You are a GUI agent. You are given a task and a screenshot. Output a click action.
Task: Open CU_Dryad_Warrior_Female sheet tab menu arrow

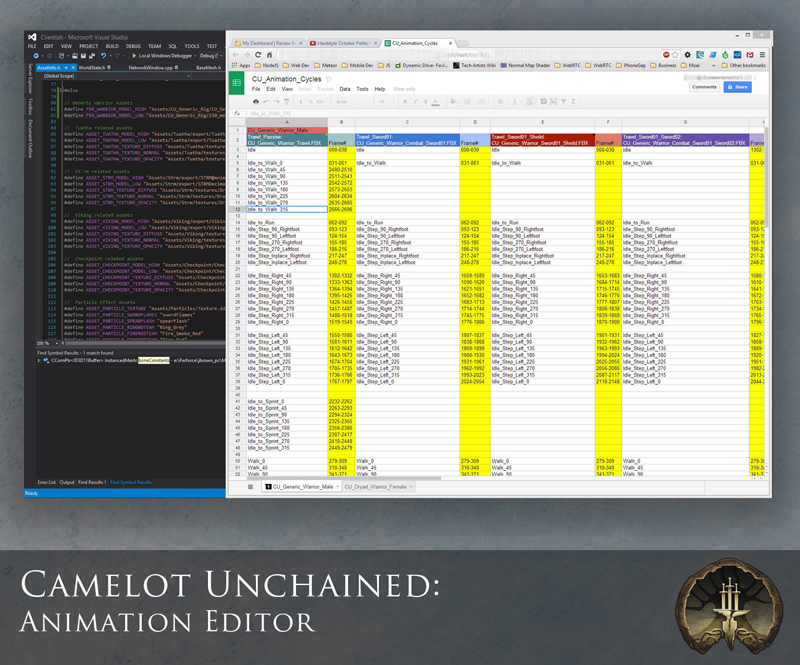coord(411,487)
